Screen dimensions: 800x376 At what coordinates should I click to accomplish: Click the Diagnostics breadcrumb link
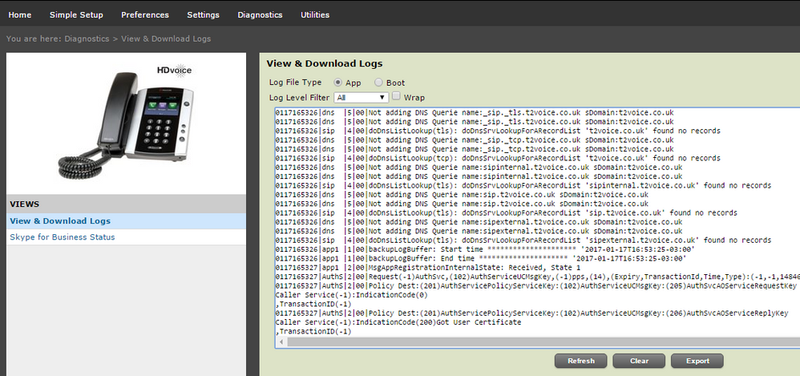coord(87,39)
